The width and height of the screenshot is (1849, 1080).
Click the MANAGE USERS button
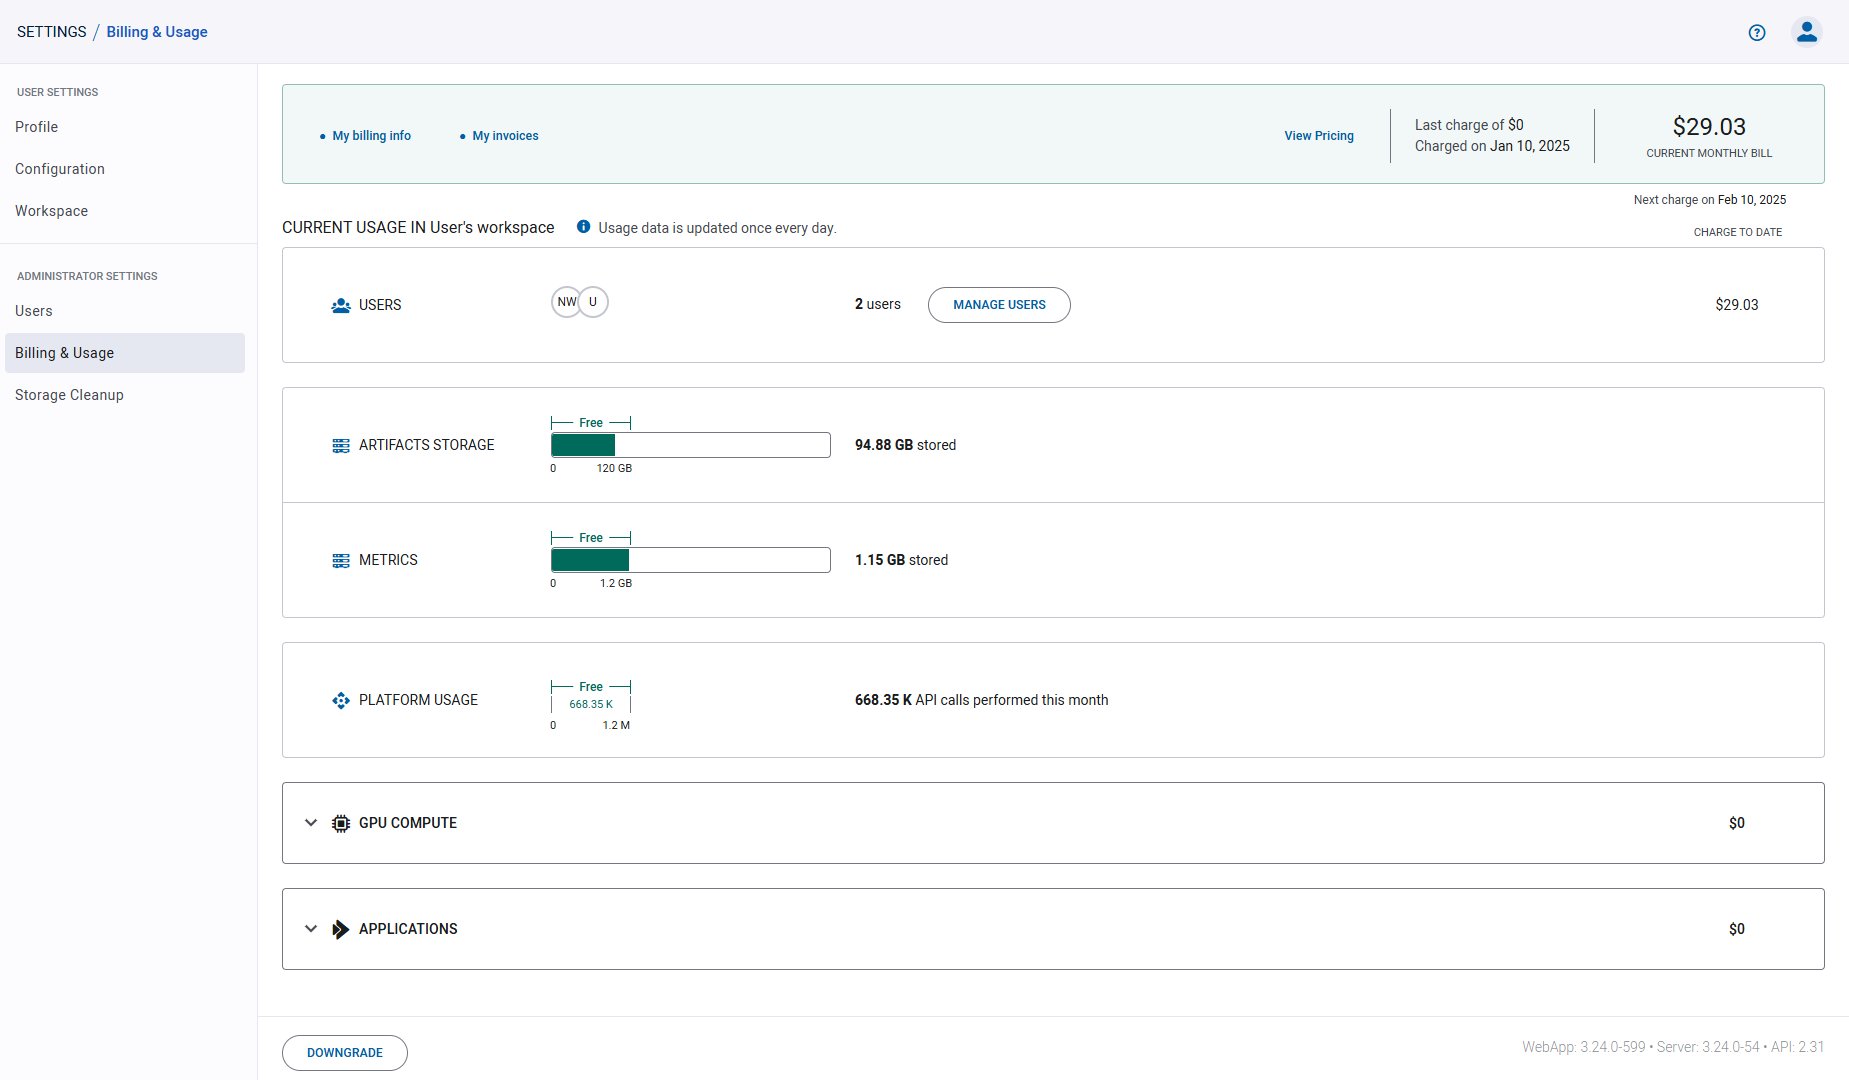tap(998, 305)
